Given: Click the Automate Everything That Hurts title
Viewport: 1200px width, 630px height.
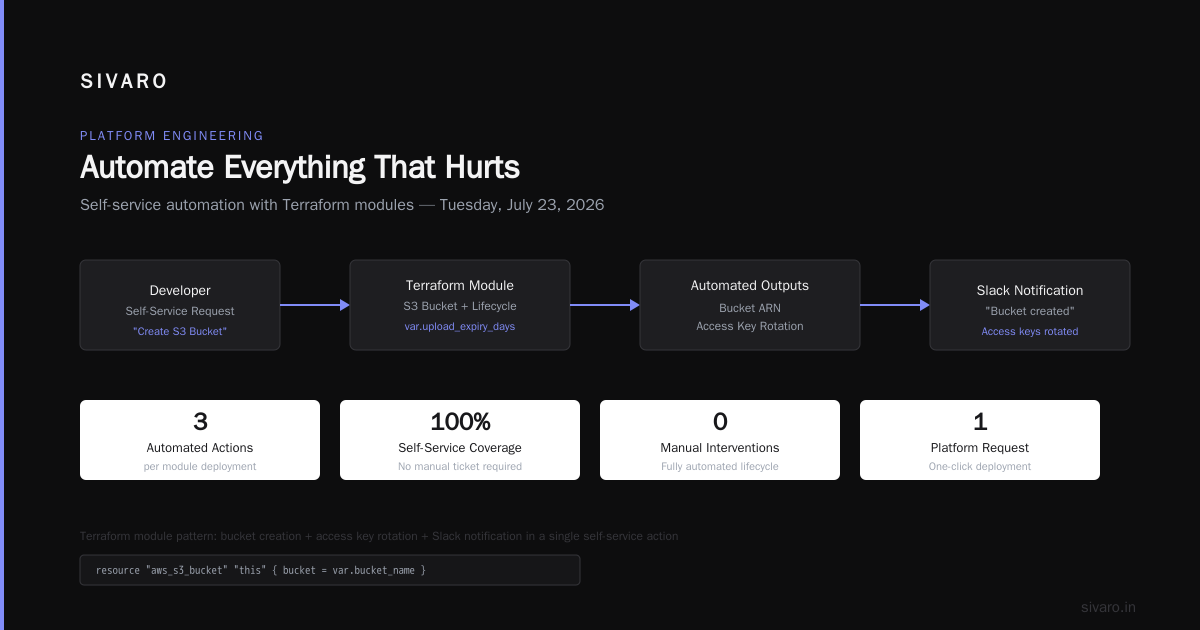Looking at the screenshot, I should click(x=300, y=167).
